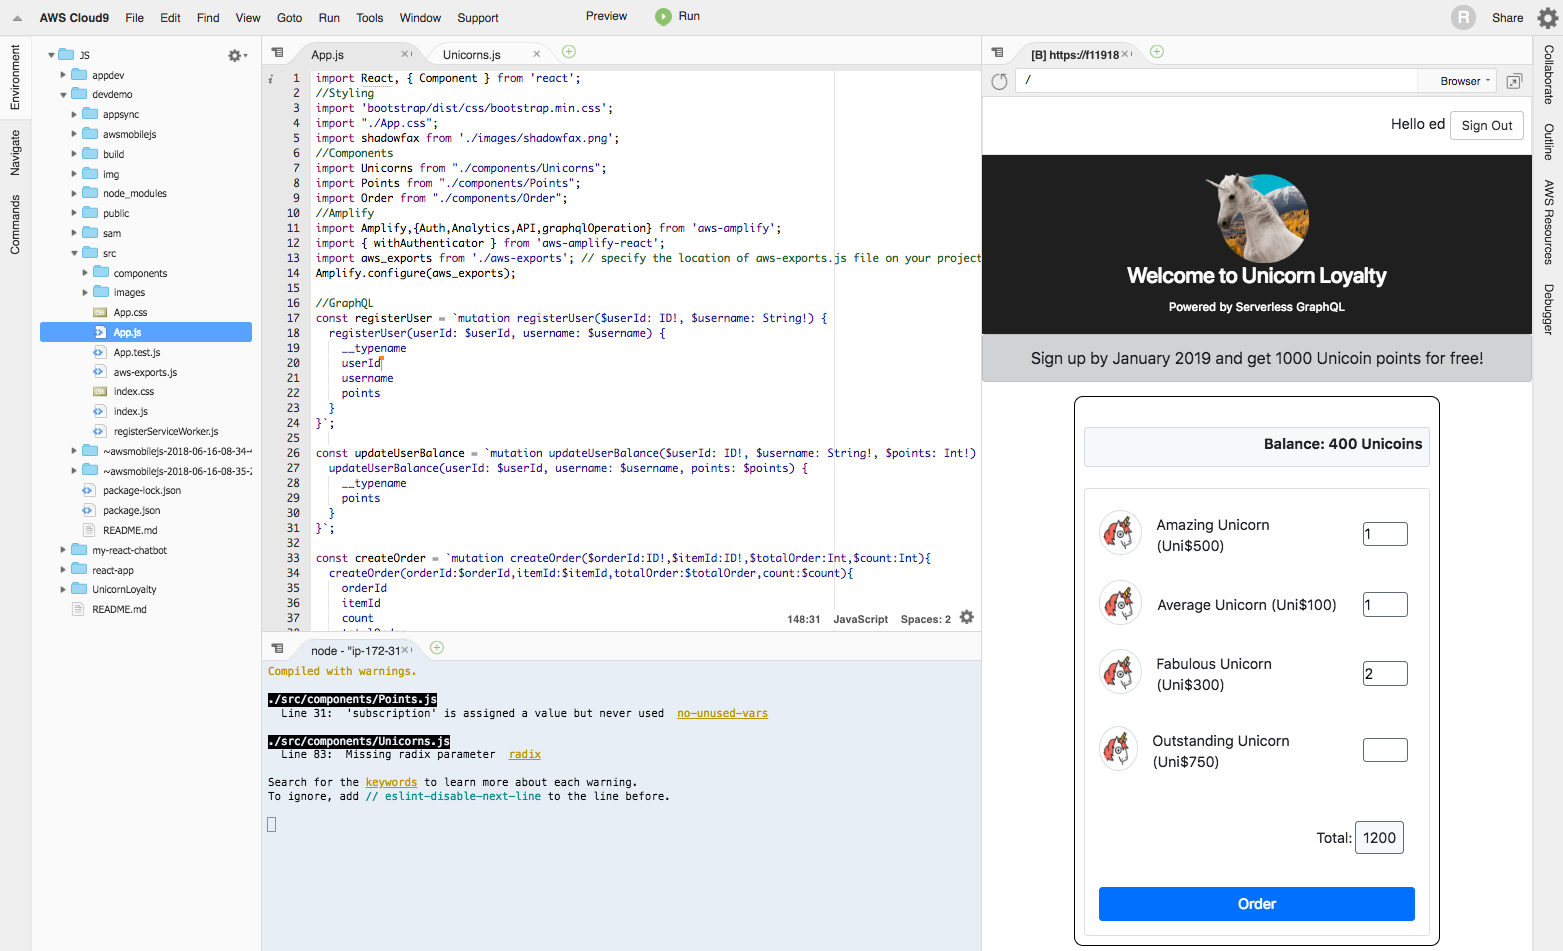Image resolution: width=1563 pixels, height=951 pixels.
Task: Open the AWS Resources side panel
Action: pyautogui.click(x=1548, y=222)
